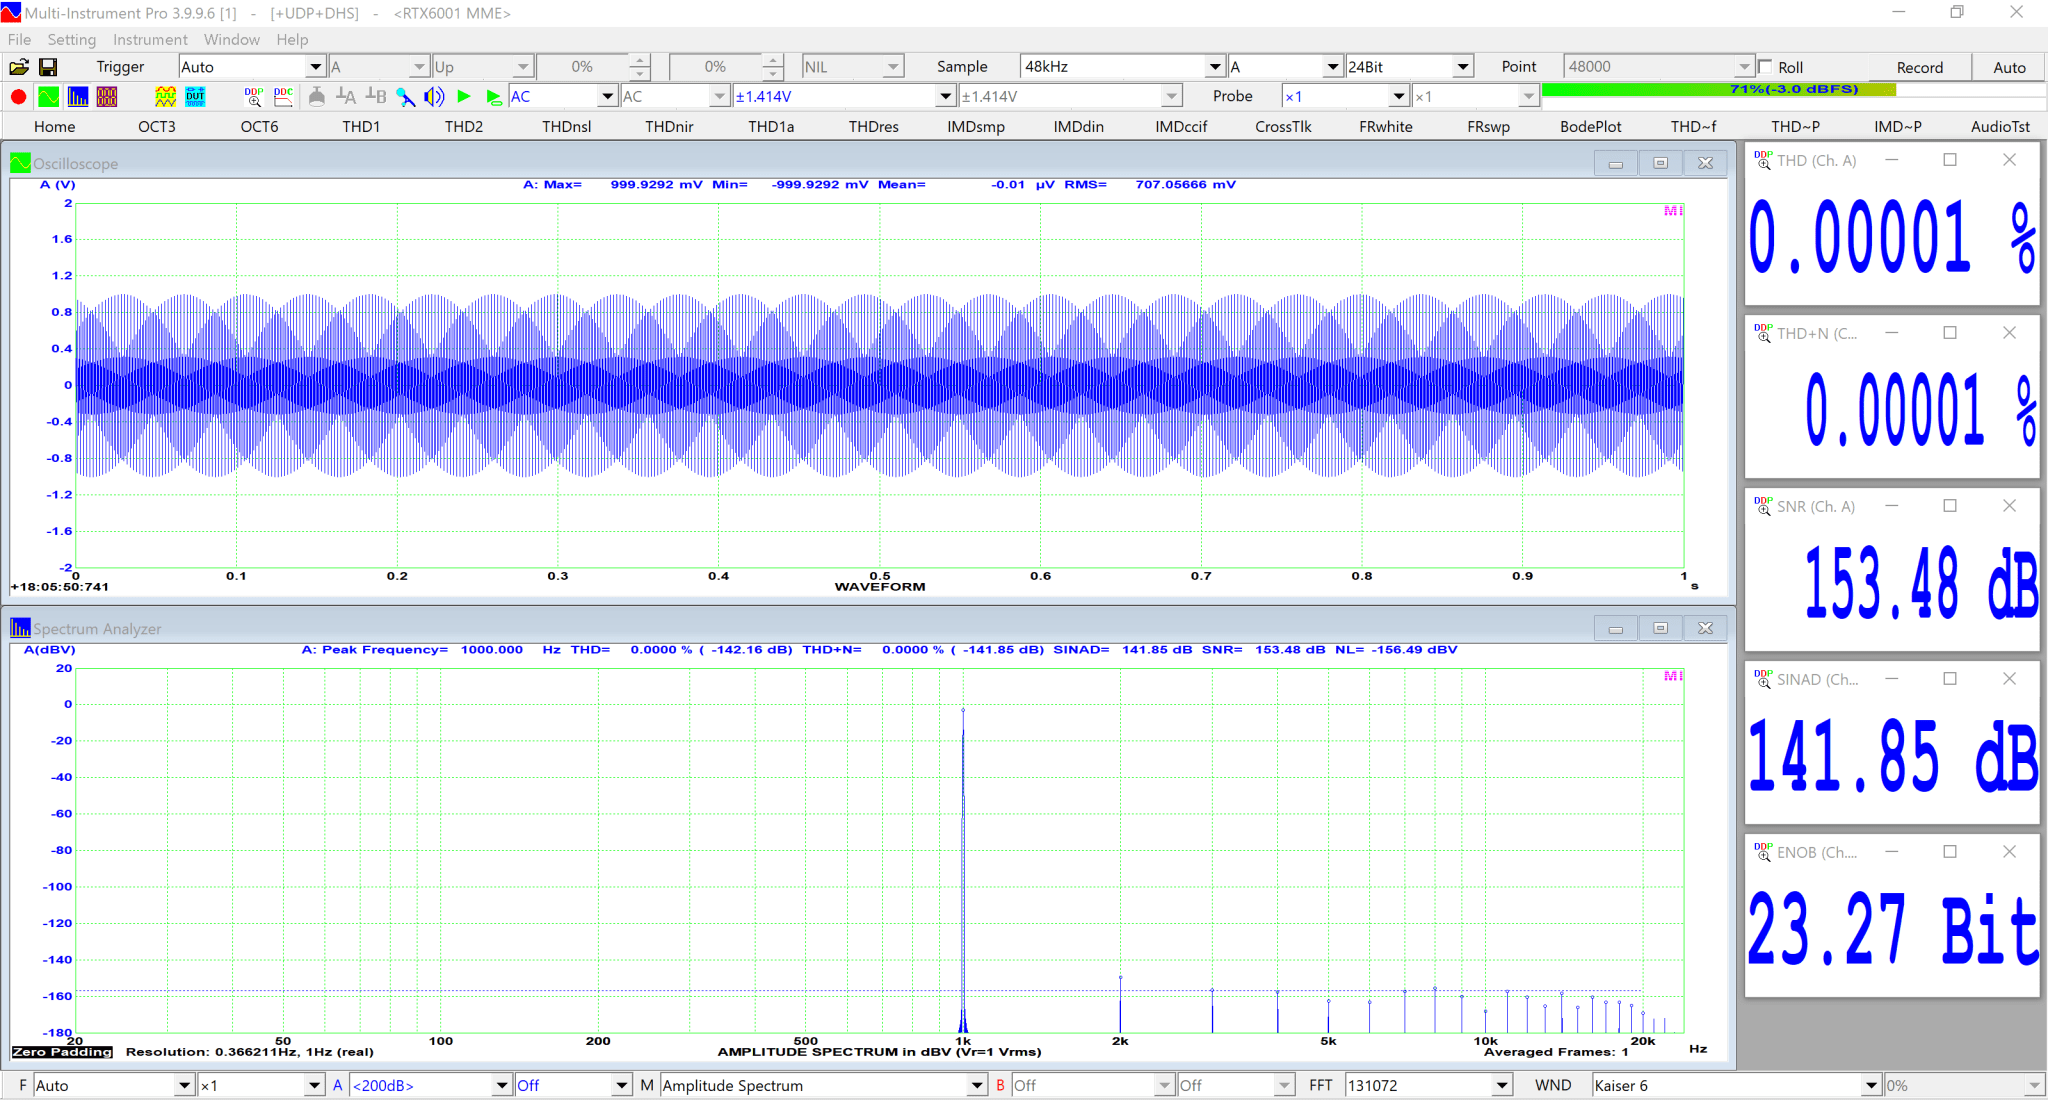This screenshot has width=2048, height=1100.
Task: Click the speaker output icon
Action: 434,97
